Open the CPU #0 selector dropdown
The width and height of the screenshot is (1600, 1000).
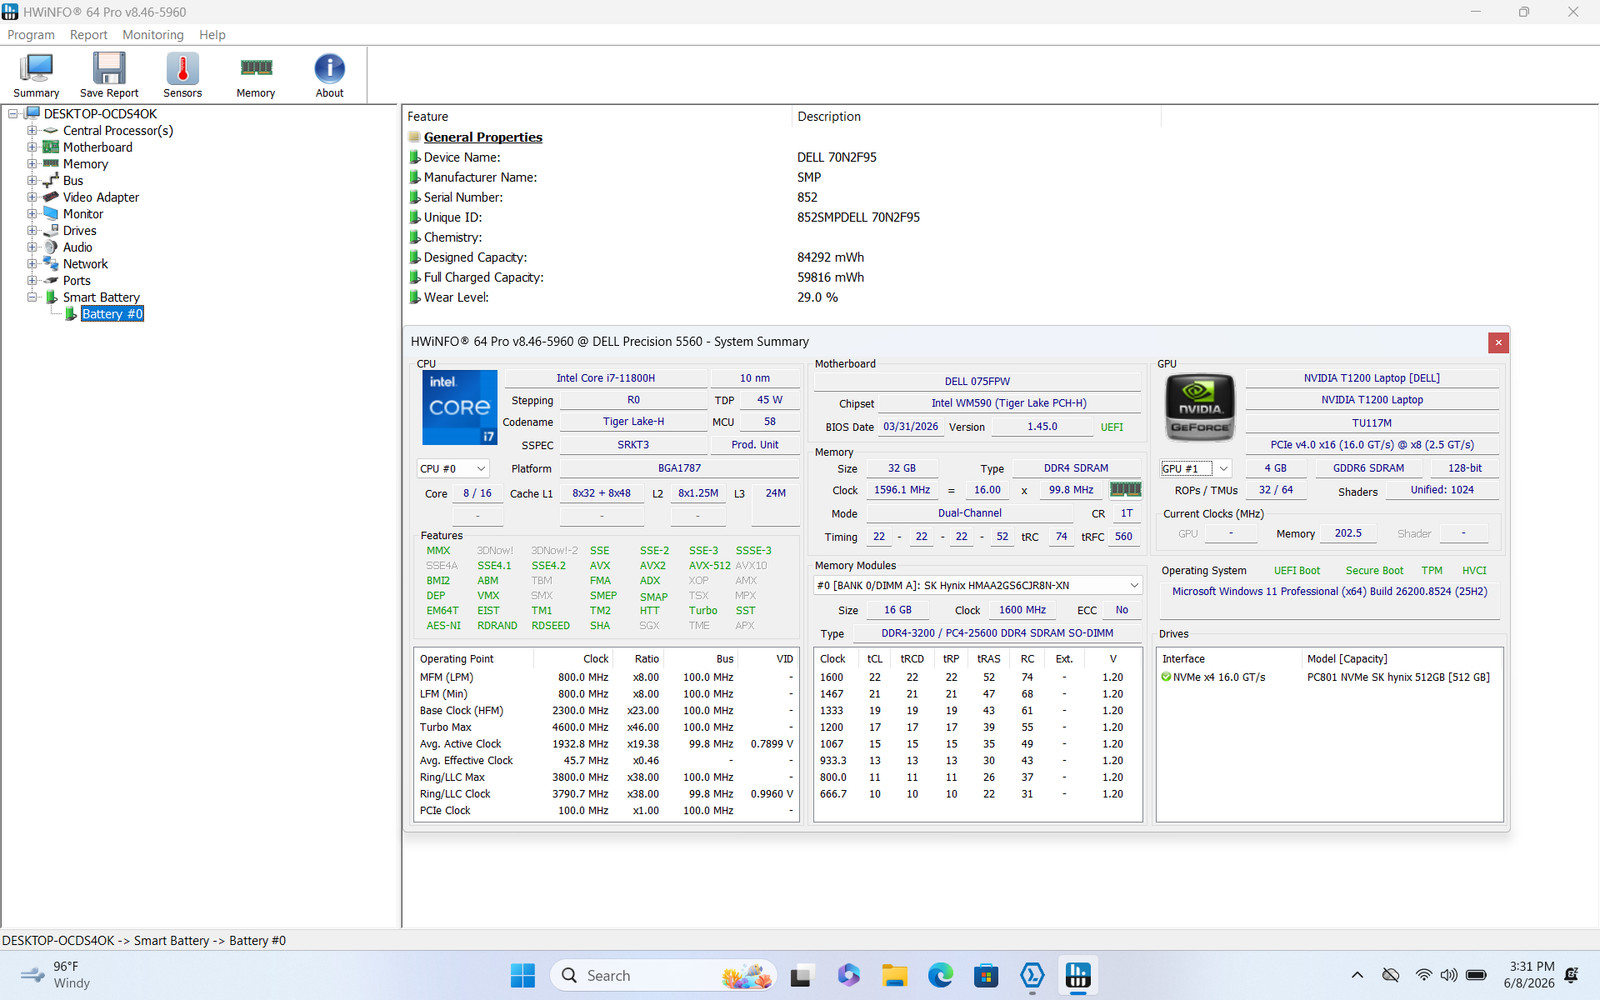[452, 468]
